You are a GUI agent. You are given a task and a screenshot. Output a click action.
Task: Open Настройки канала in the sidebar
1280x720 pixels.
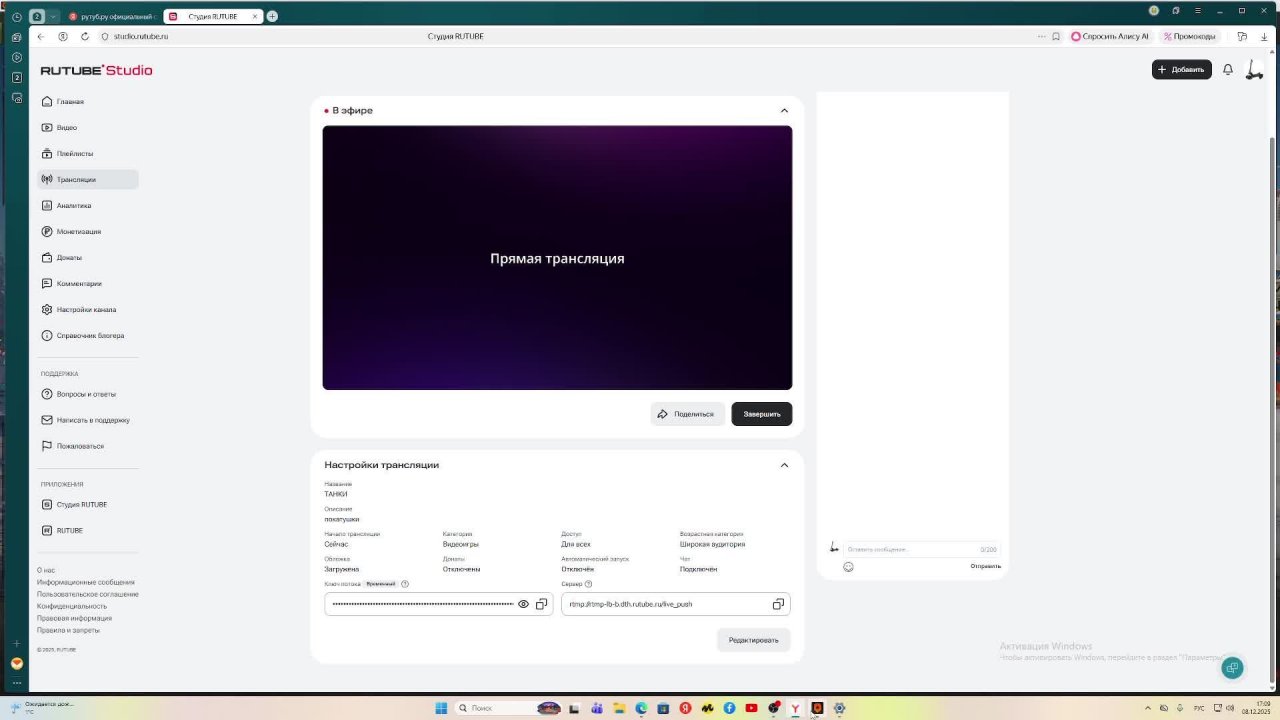(88, 310)
